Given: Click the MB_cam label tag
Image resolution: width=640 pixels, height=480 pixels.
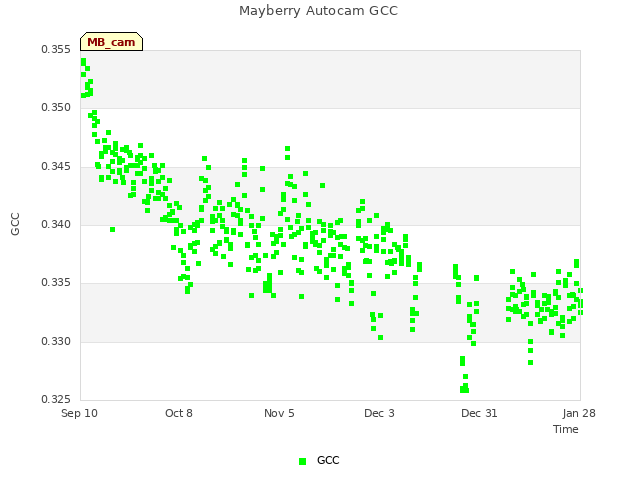Looking at the screenshot, I should point(111,42).
